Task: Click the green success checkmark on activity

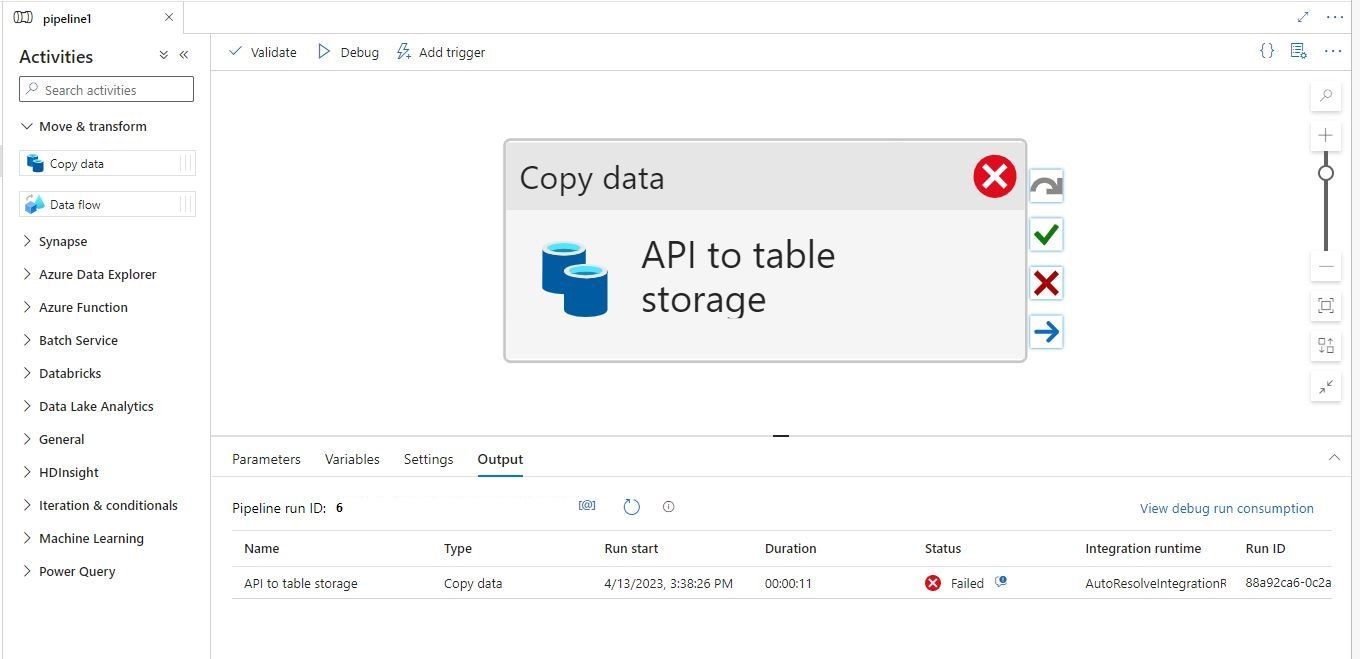Action: 1046,235
